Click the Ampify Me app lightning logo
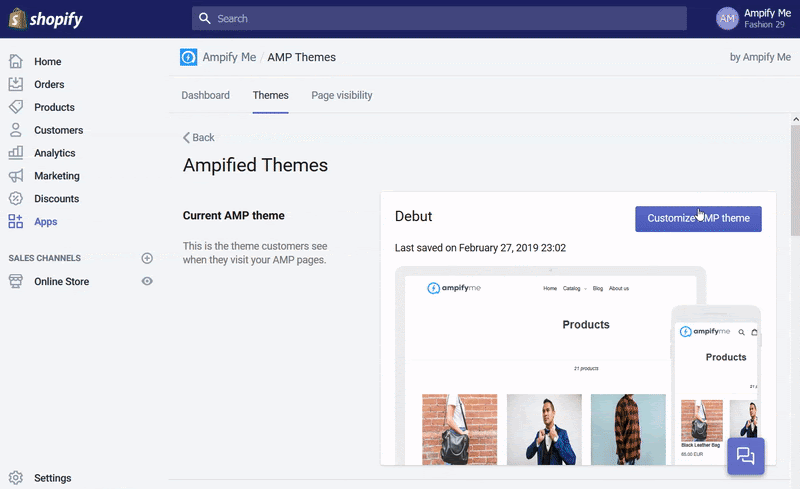800x489 pixels. (x=188, y=57)
